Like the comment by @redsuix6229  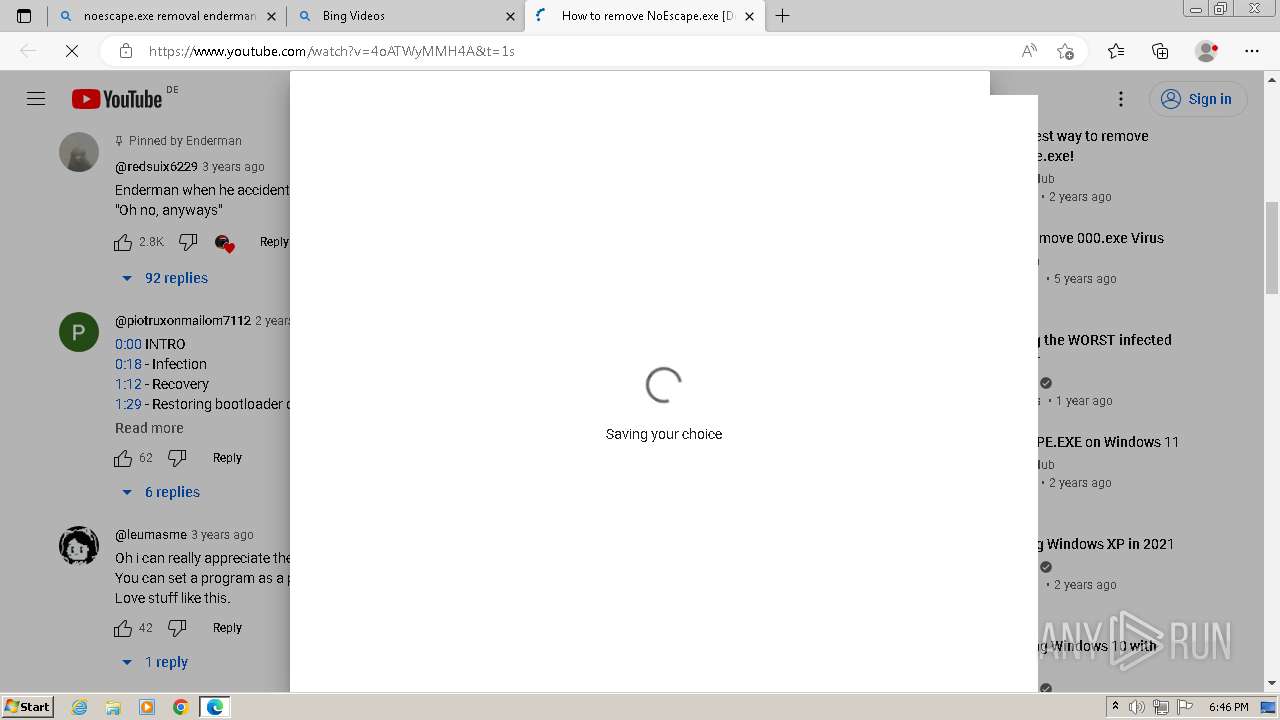click(x=123, y=242)
